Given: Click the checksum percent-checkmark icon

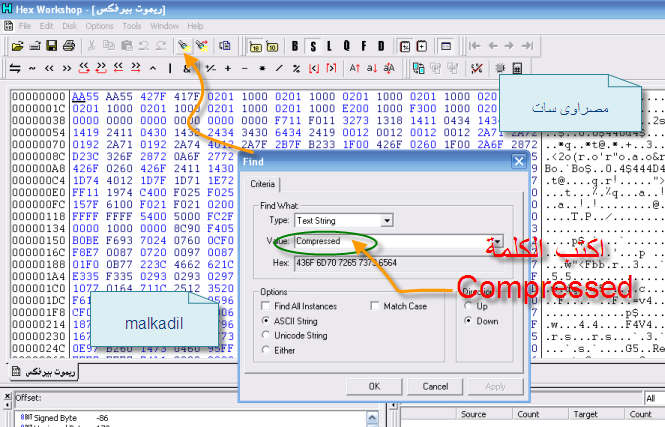Looking at the screenshot, I should 477,68.
